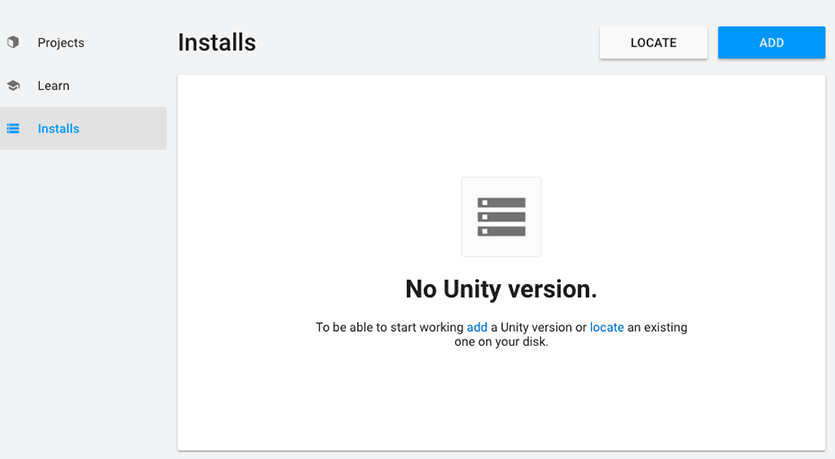Click the Projects cube icon
This screenshot has width=835, height=459.
tap(13, 42)
